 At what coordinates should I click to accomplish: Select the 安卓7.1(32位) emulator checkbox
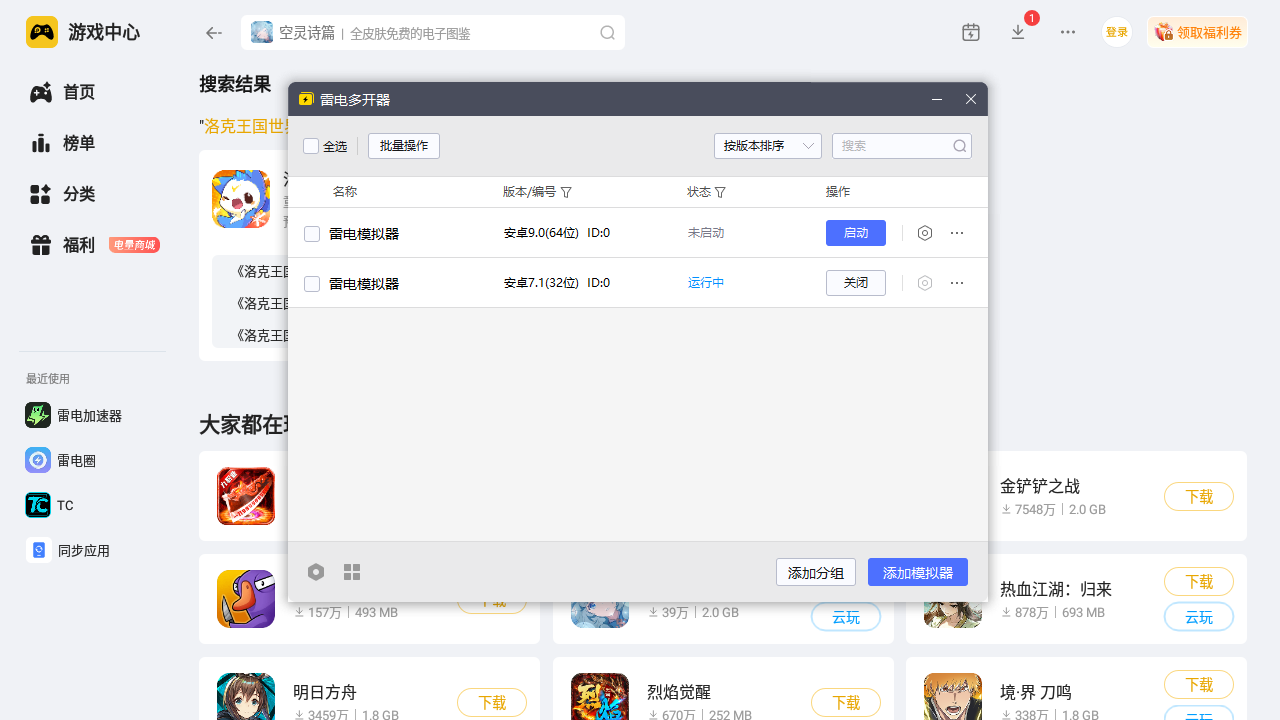(312, 284)
